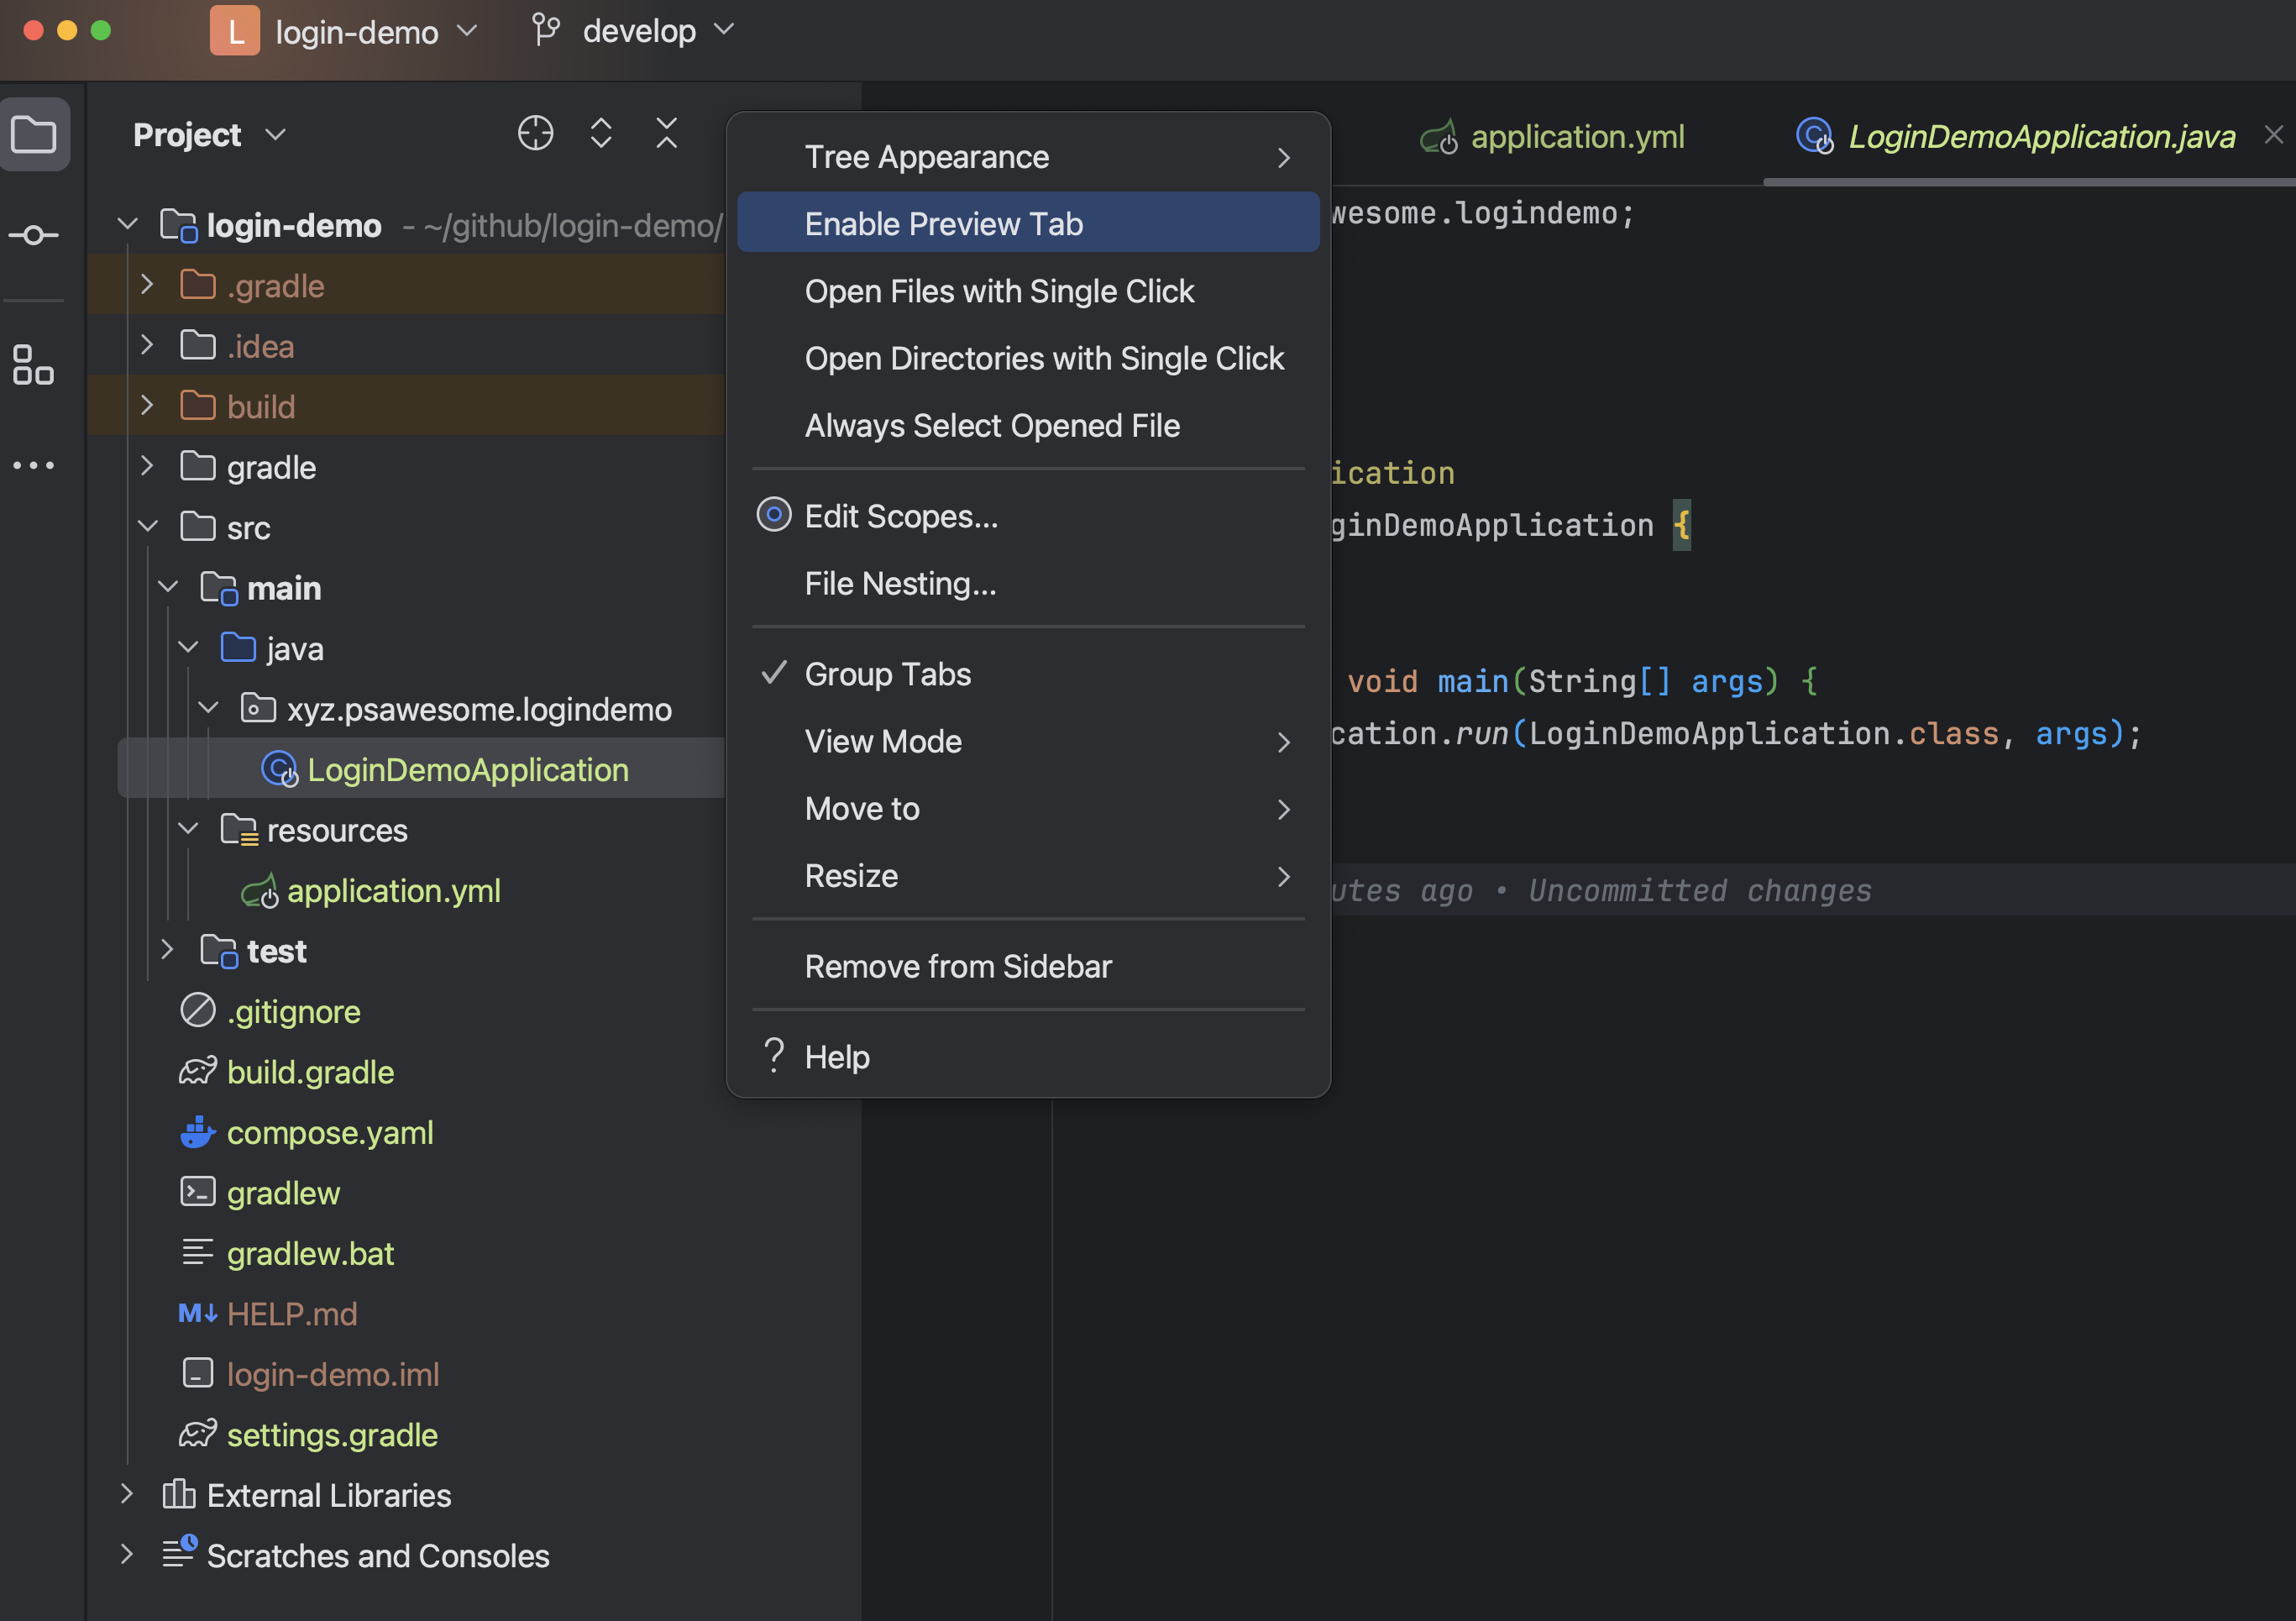The image size is (2296, 1621).
Task: Click the Collapse All icon in the Project header
Action: click(x=666, y=133)
